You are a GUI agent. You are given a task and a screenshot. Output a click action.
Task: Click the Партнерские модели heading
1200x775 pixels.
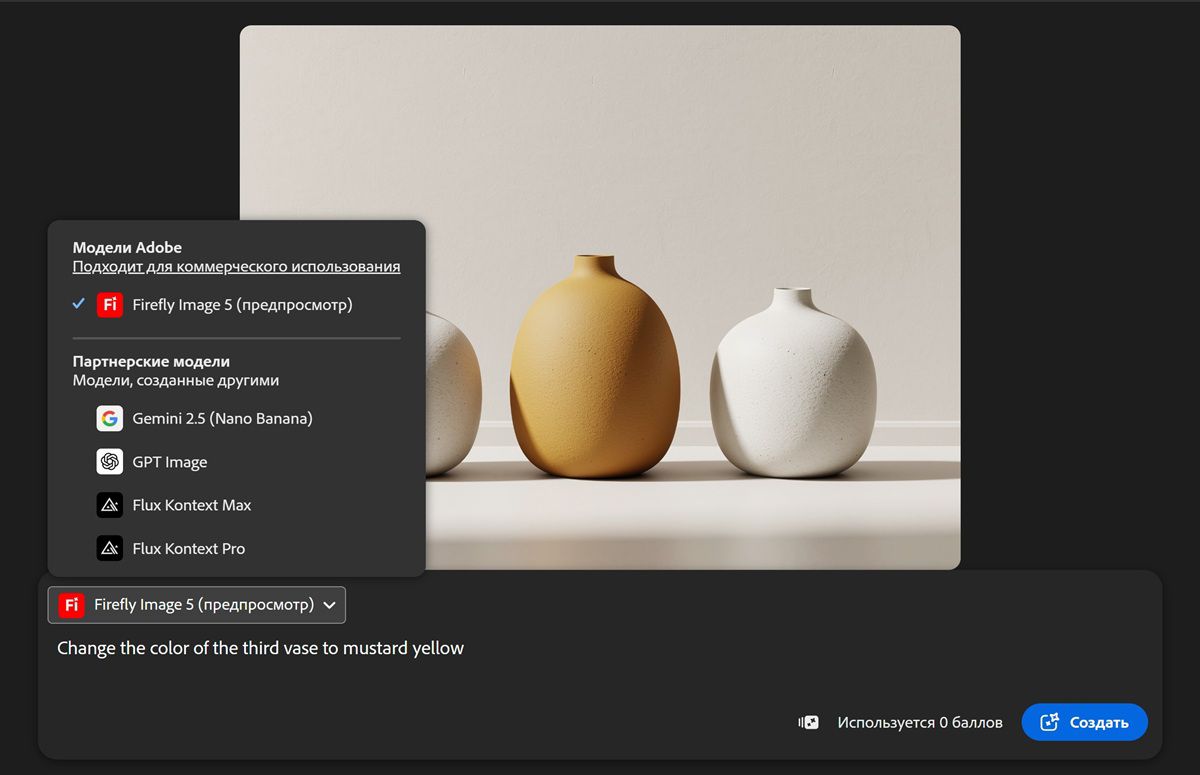point(151,362)
